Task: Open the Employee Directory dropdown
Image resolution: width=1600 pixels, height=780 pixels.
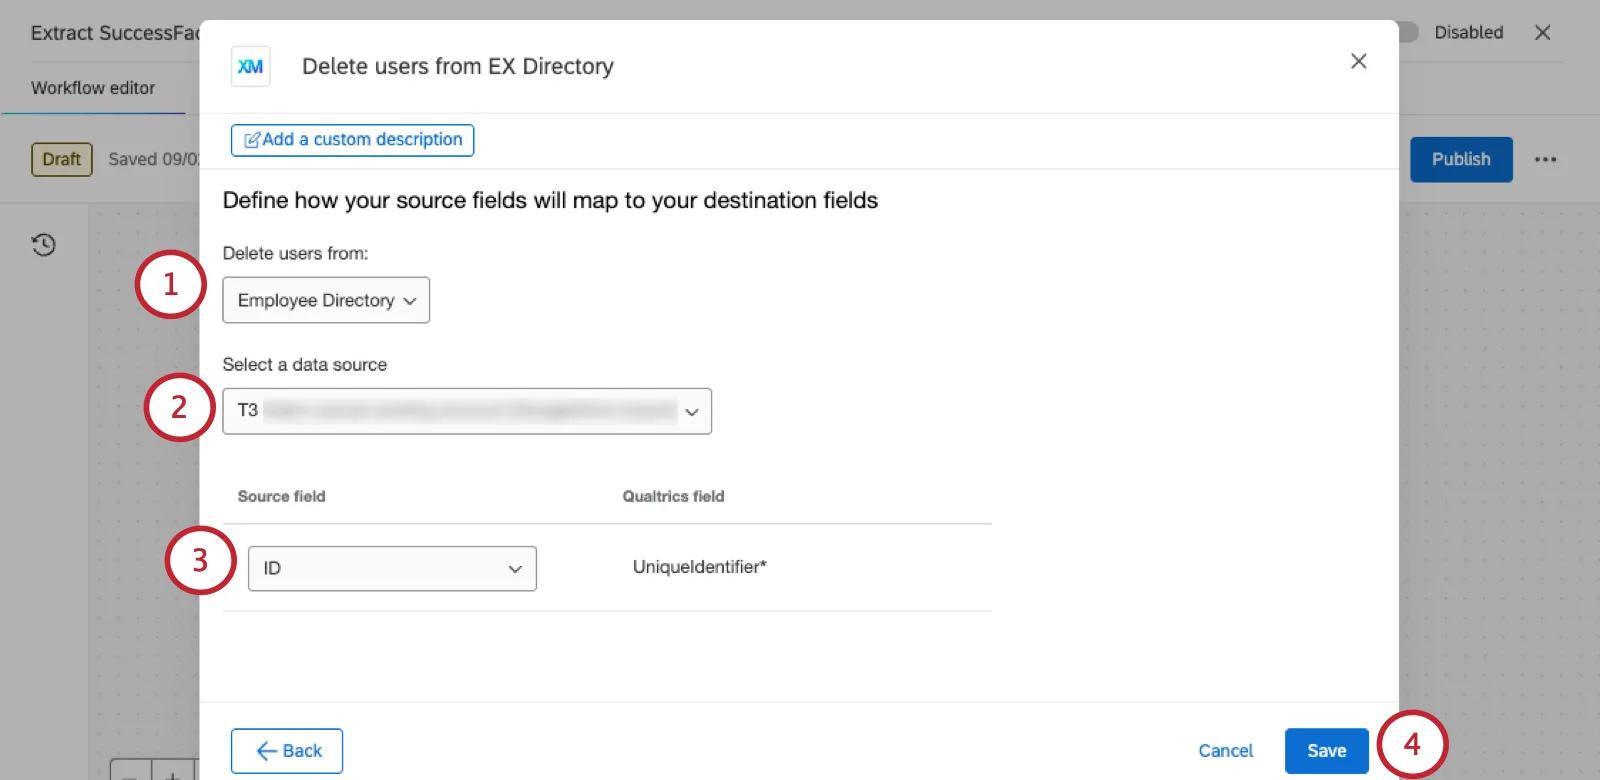Action: point(326,300)
